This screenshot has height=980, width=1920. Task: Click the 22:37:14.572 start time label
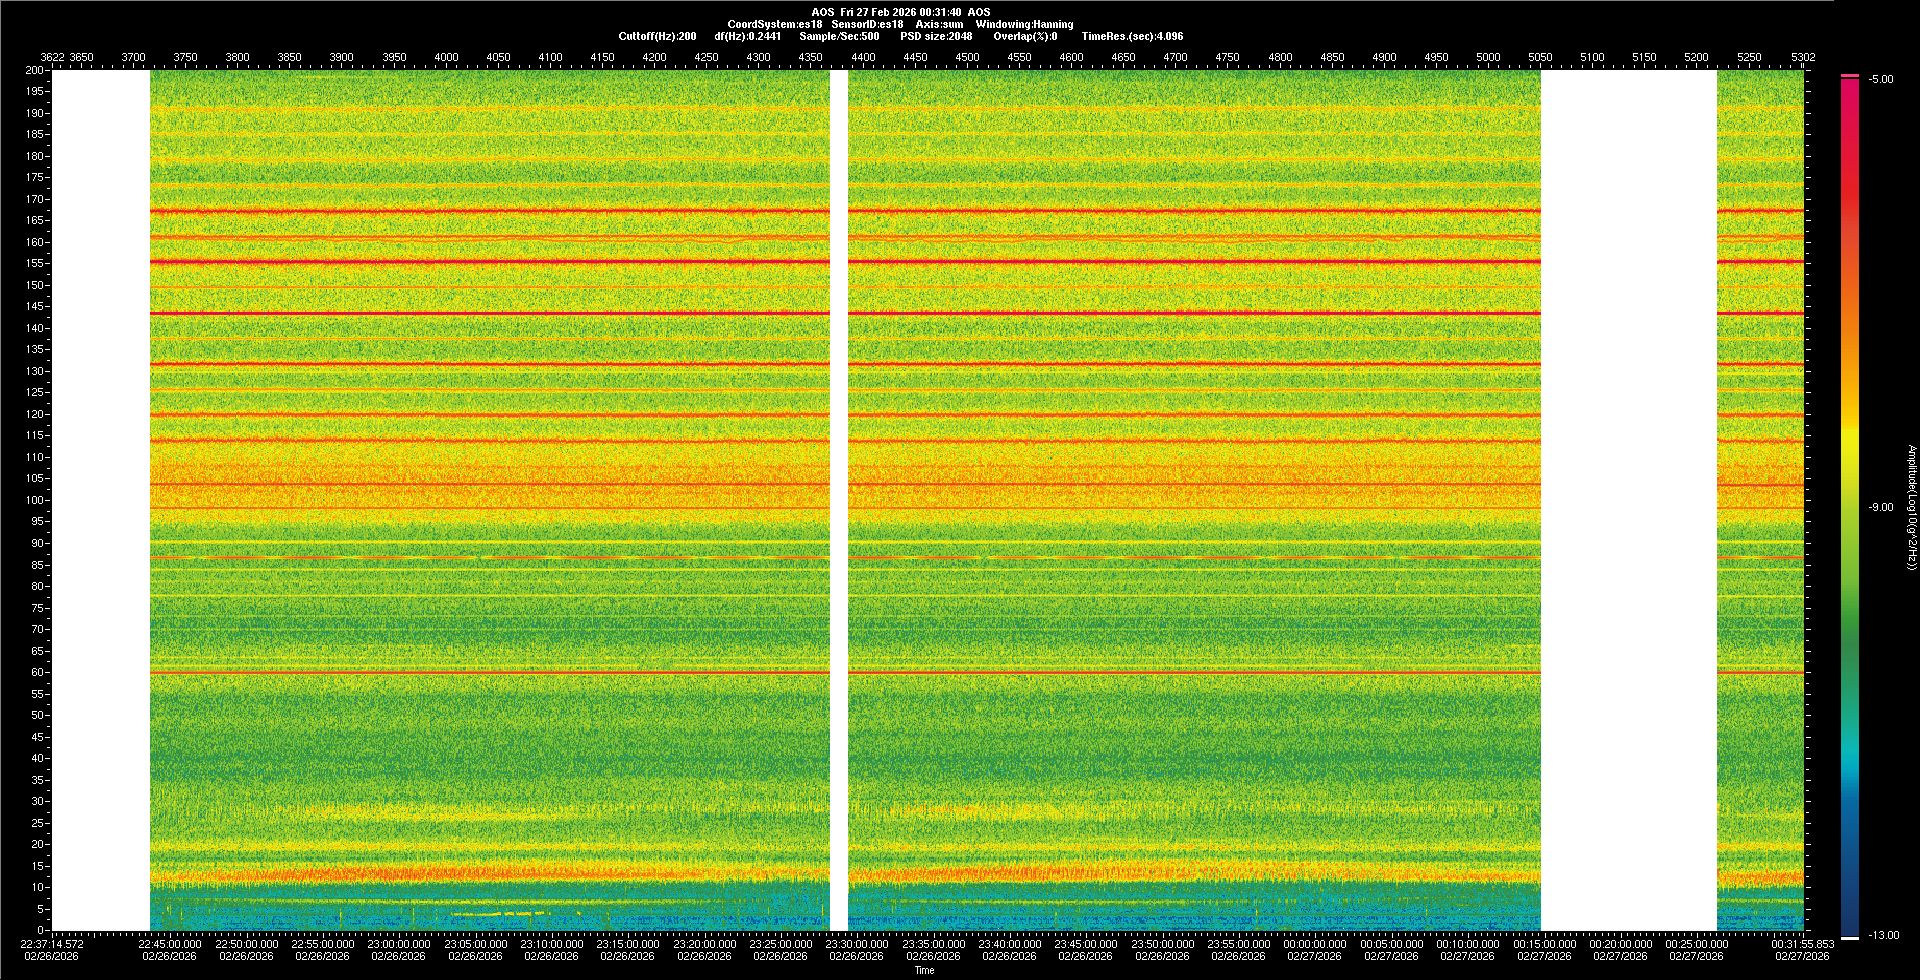point(52,944)
